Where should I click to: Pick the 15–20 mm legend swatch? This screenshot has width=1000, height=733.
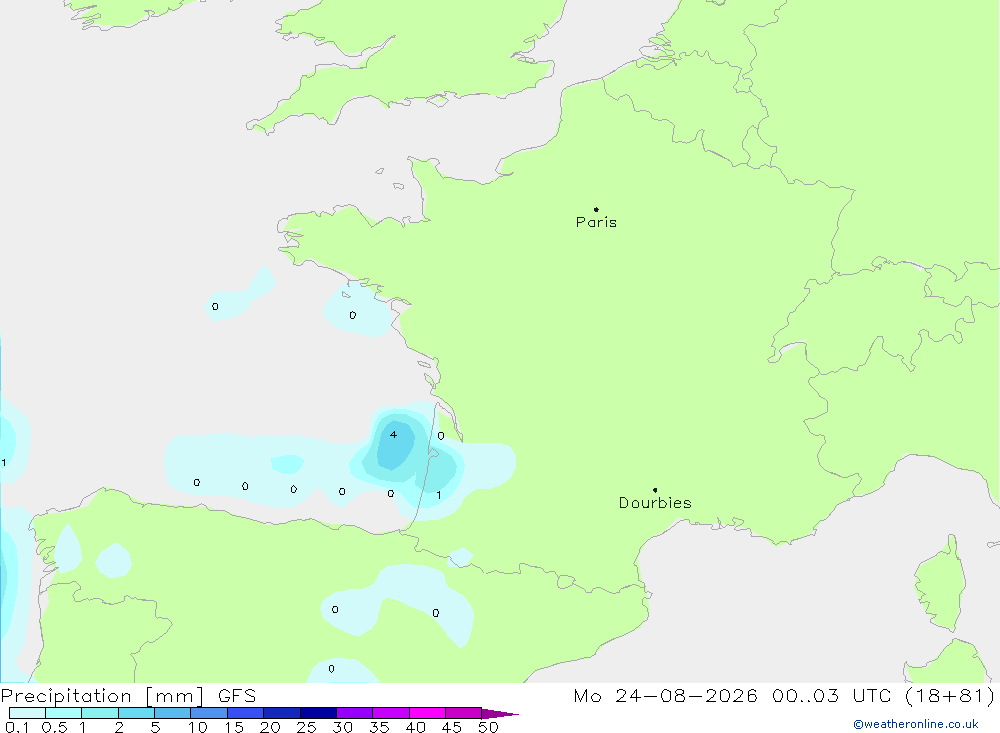(x=246, y=713)
